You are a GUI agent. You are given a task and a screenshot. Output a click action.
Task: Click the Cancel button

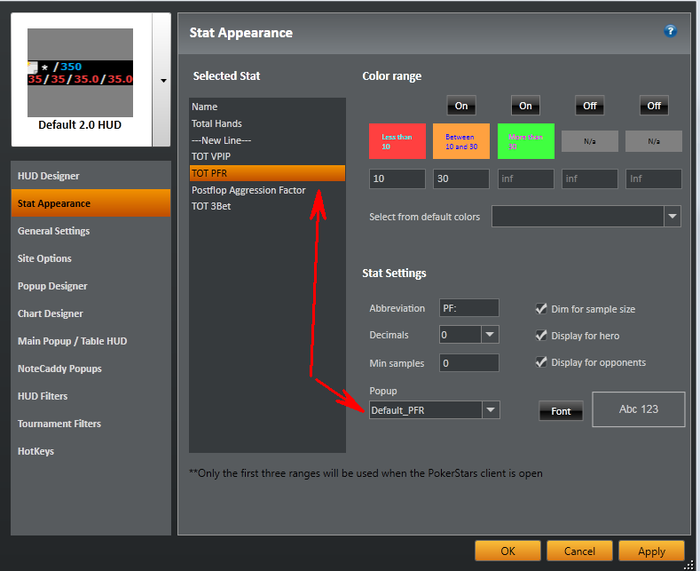(579, 551)
